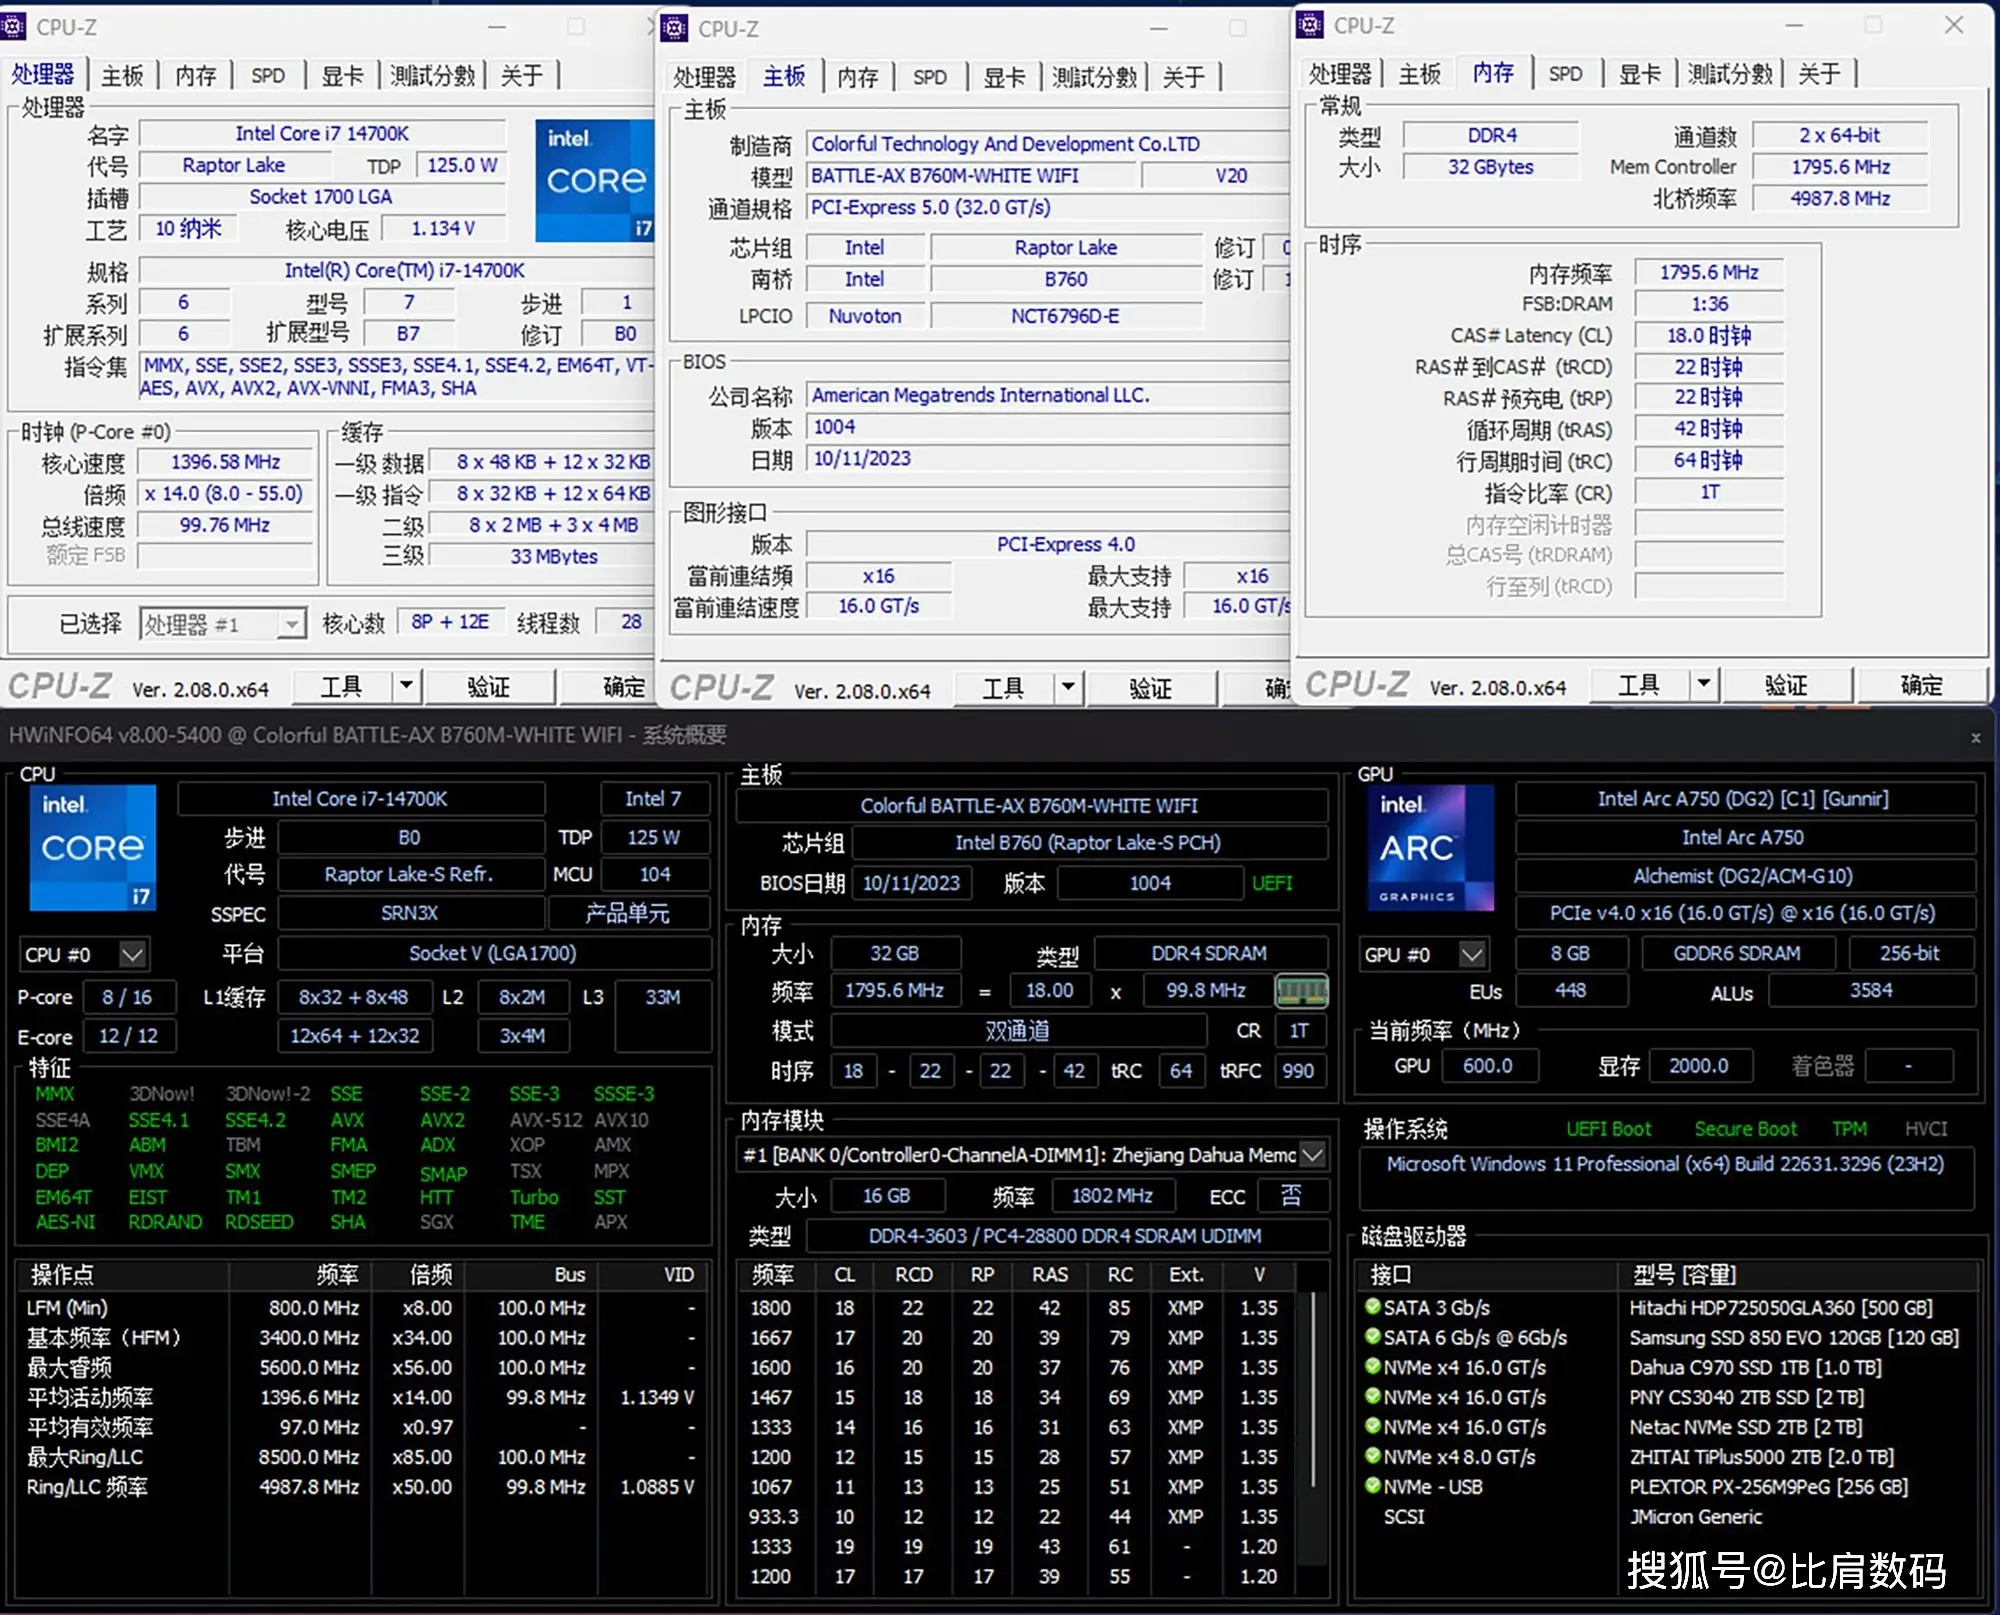
Task: Open 显卡 tab in the right CPU-Z window
Action: [1639, 74]
